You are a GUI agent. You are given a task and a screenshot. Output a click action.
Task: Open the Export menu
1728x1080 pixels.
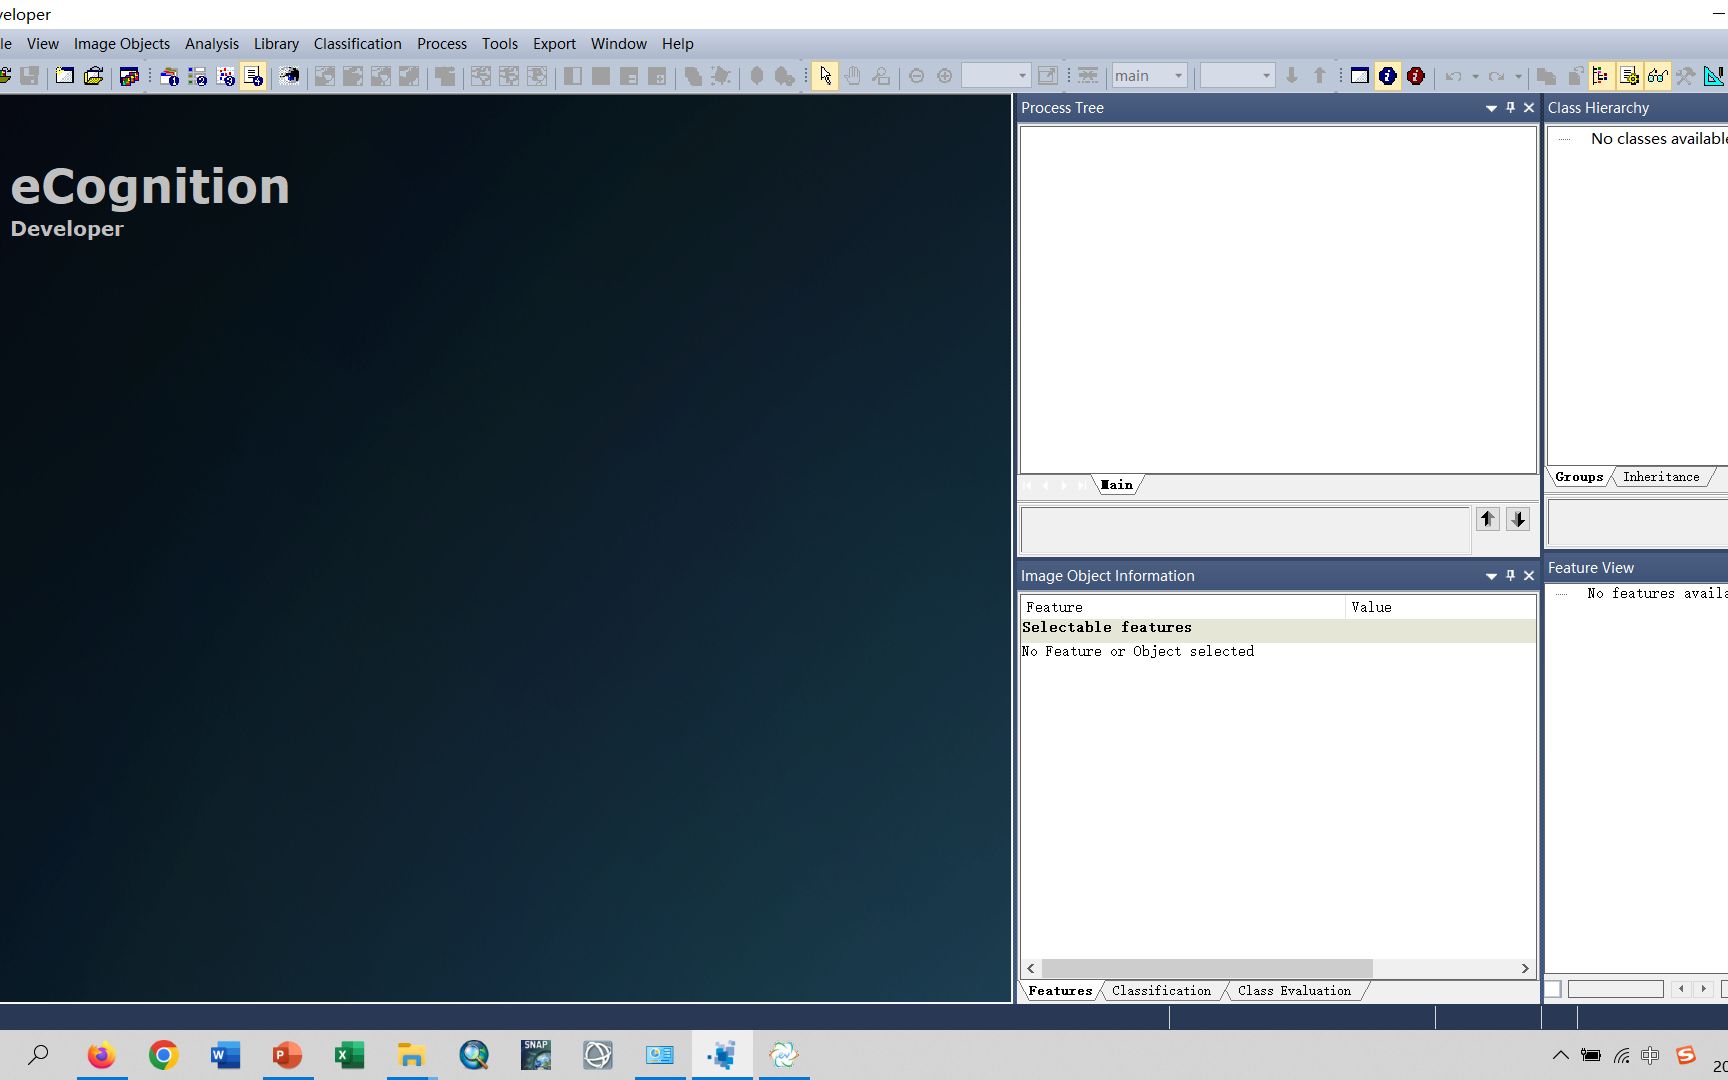pyautogui.click(x=554, y=44)
